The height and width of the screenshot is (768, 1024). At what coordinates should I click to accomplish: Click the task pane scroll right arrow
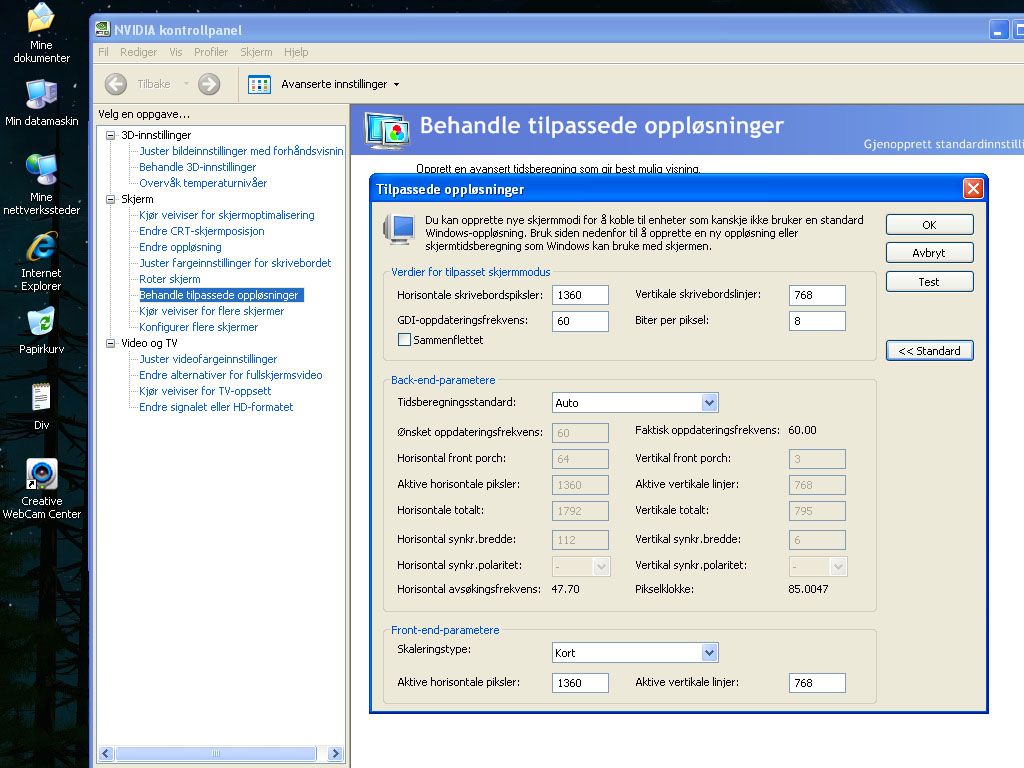tap(335, 754)
